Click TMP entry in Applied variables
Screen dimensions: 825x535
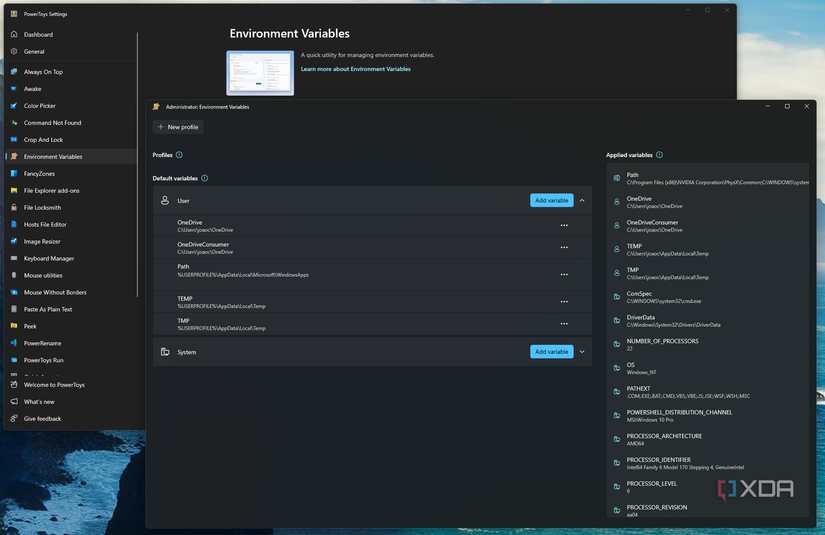(708, 273)
